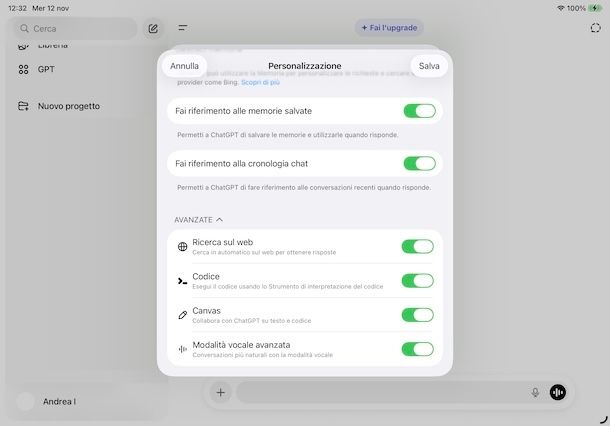Screen dimensions: 610x426
Task: Toggle the sidebar menu icon
Action: point(182,28)
